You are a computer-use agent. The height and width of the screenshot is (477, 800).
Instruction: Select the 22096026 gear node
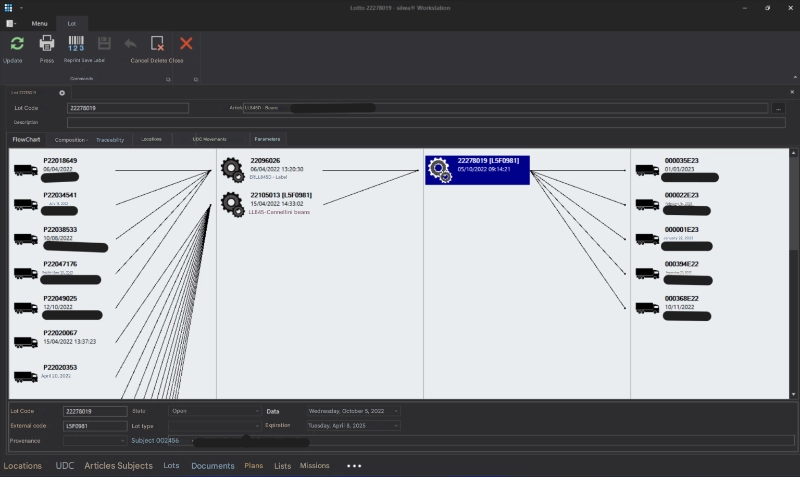pyautogui.click(x=233, y=170)
